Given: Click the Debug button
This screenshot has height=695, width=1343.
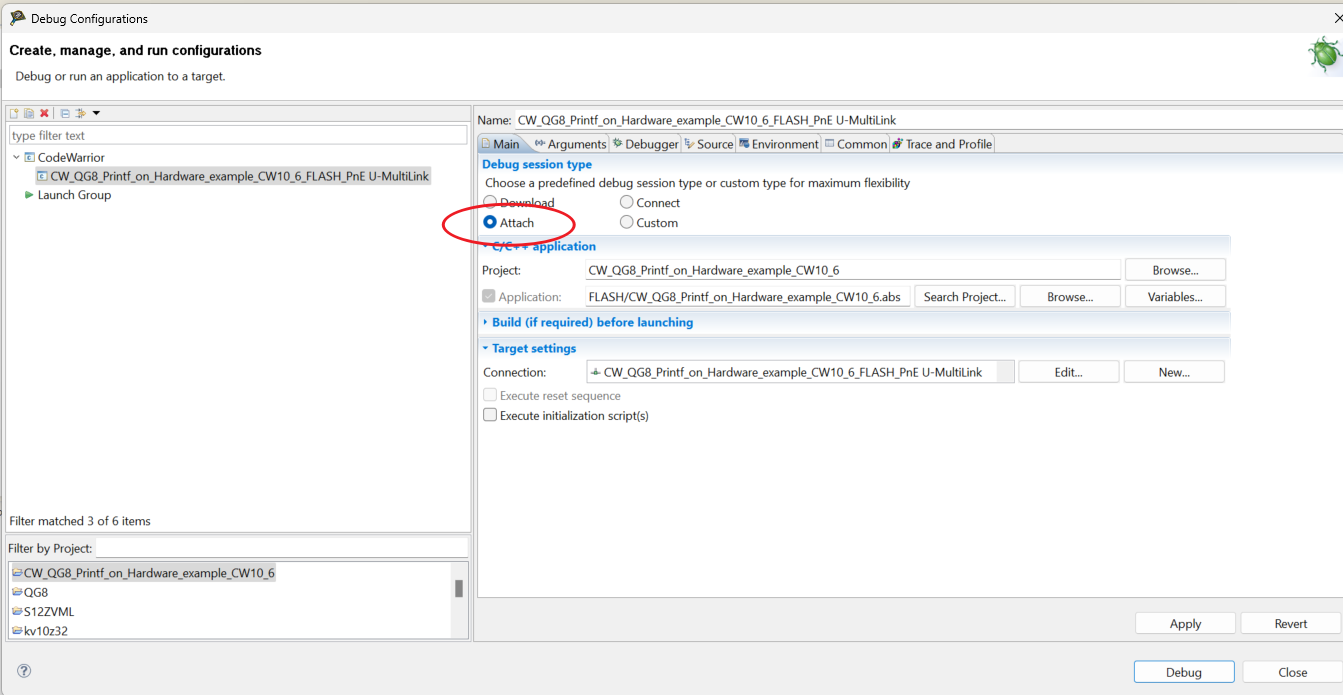Looking at the screenshot, I should [x=1184, y=672].
